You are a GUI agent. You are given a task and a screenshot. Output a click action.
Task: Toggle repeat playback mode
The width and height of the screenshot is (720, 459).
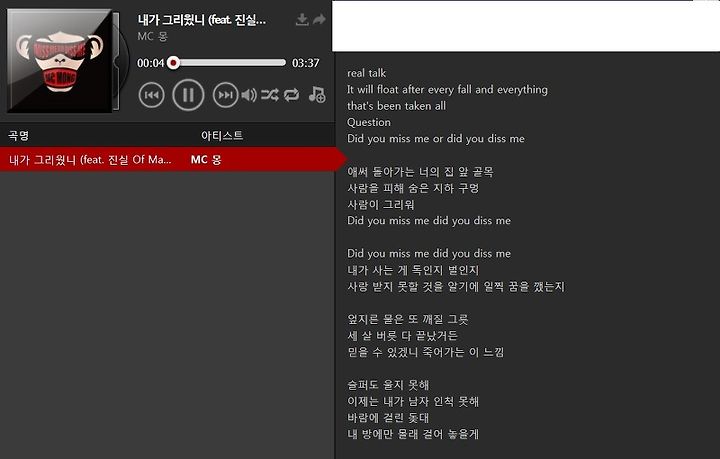[292, 95]
